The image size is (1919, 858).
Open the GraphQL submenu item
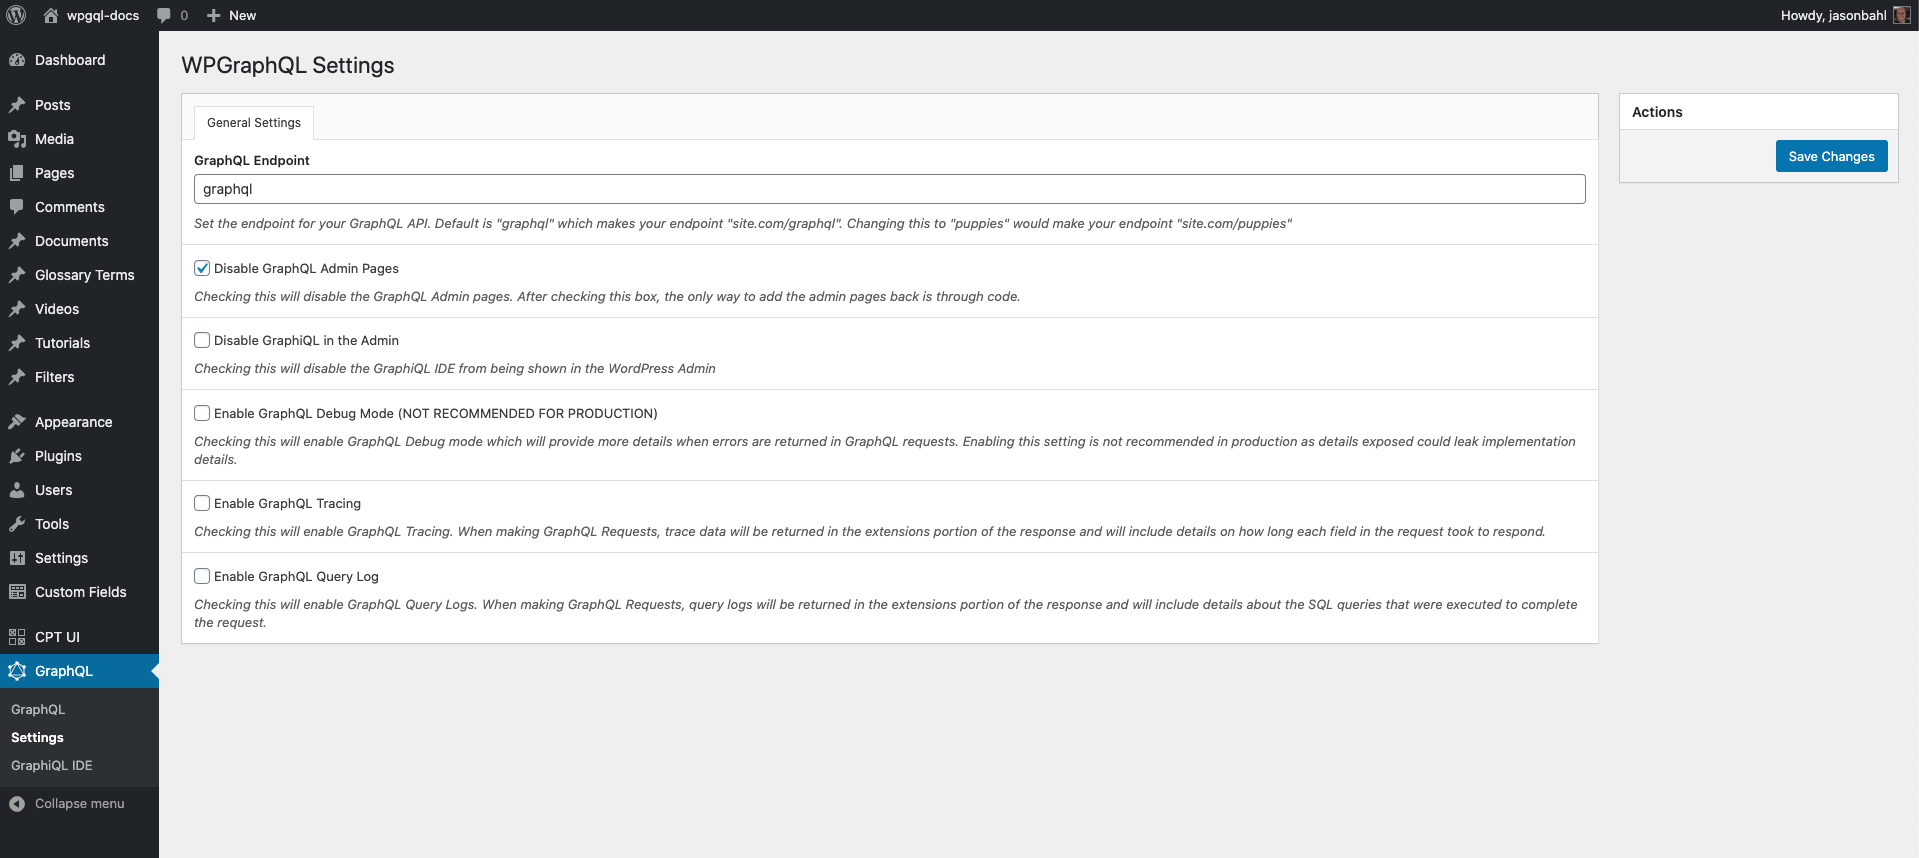(38, 709)
